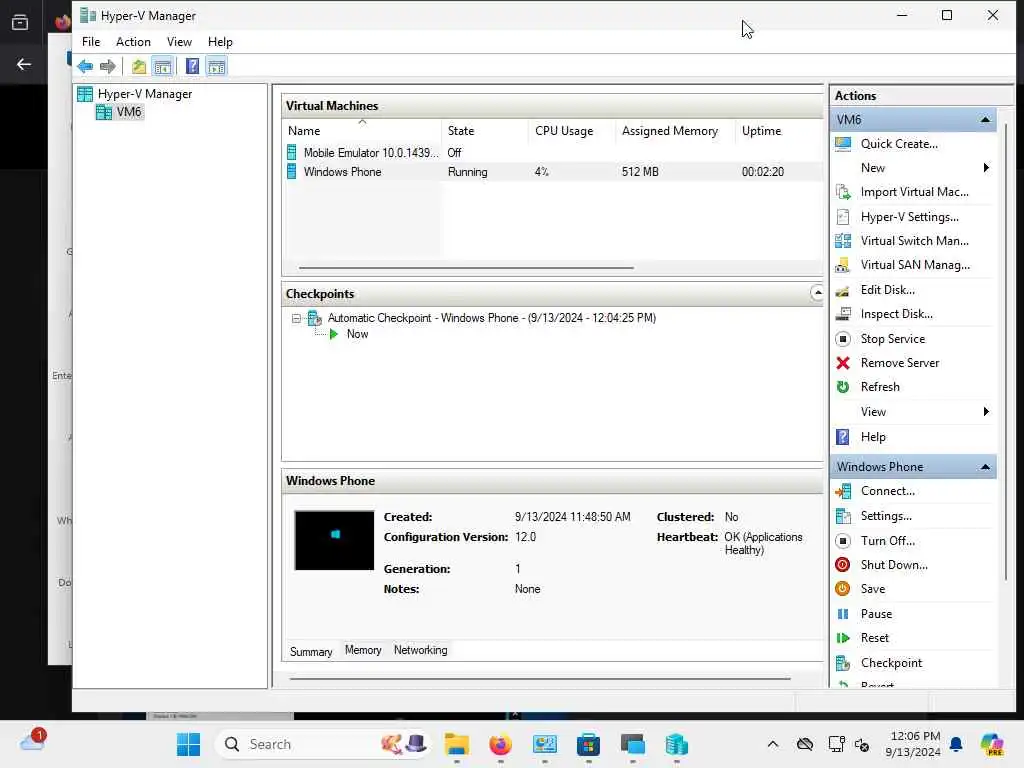Create a Checkpoint from Actions pane
The height and width of the screenshot is (768, 1024).
coord(891,663)
